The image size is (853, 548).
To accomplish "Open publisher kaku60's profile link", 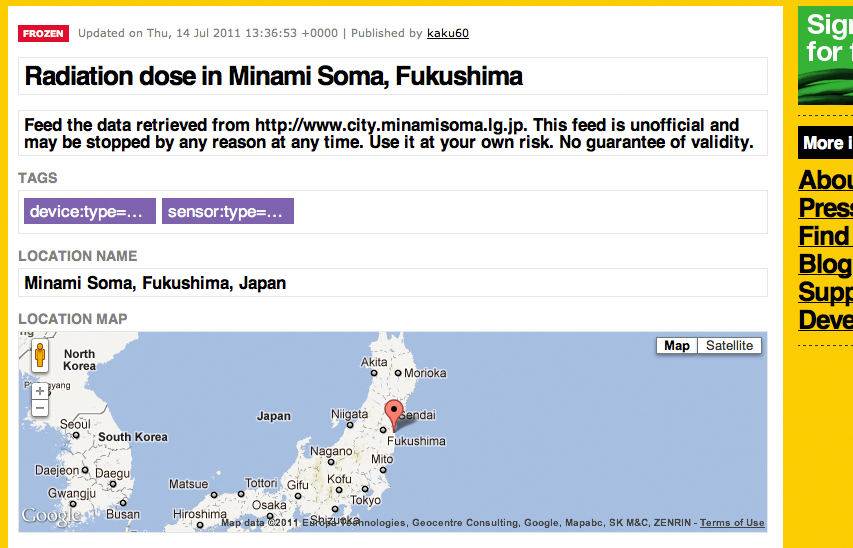I will point(448,33).
